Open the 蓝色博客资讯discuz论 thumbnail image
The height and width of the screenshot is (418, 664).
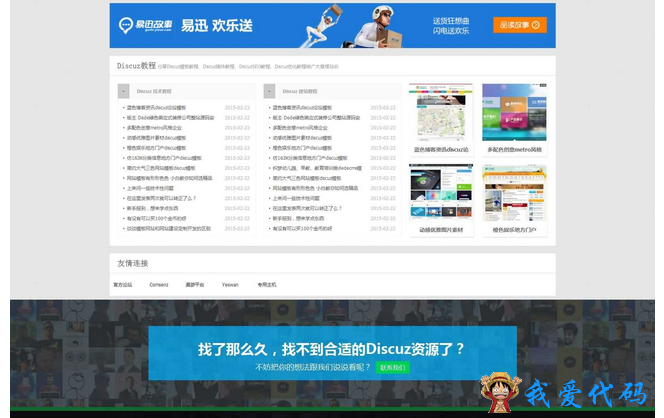click(x=441, y=112)
